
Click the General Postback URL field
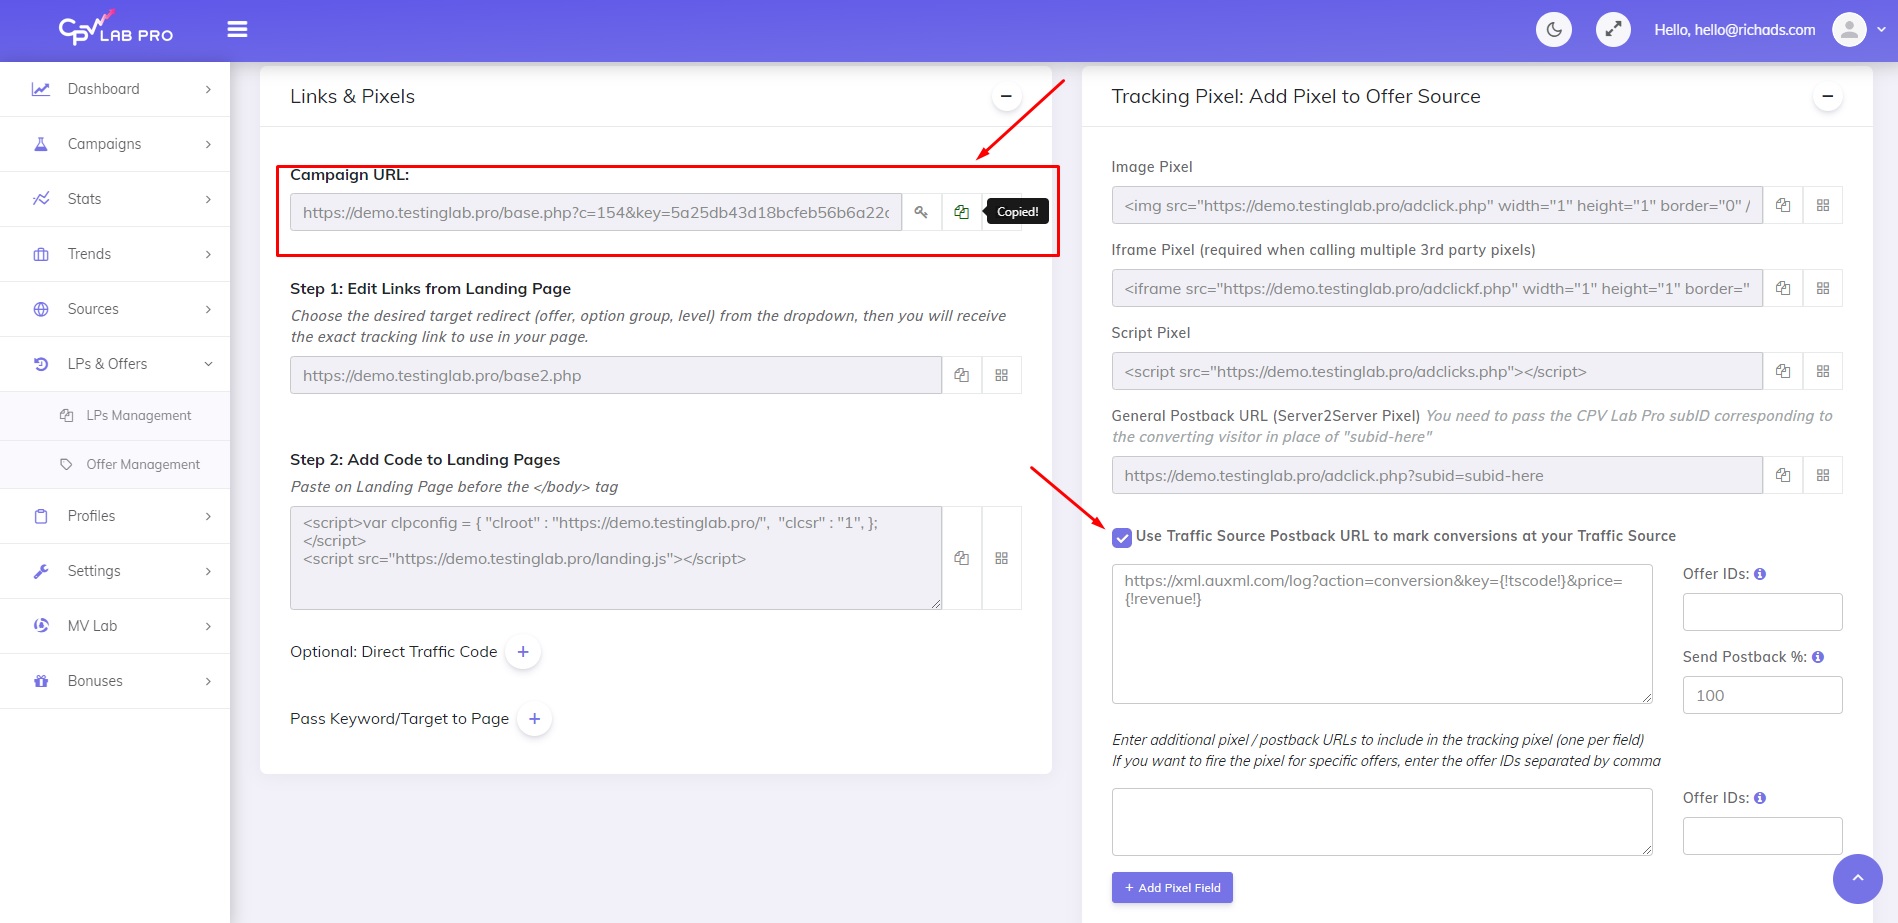1437,475
